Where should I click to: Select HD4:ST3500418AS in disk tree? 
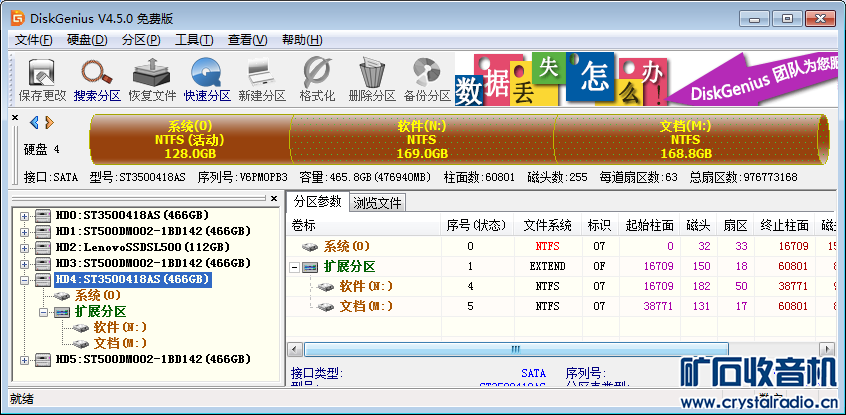tap(132, 280)
